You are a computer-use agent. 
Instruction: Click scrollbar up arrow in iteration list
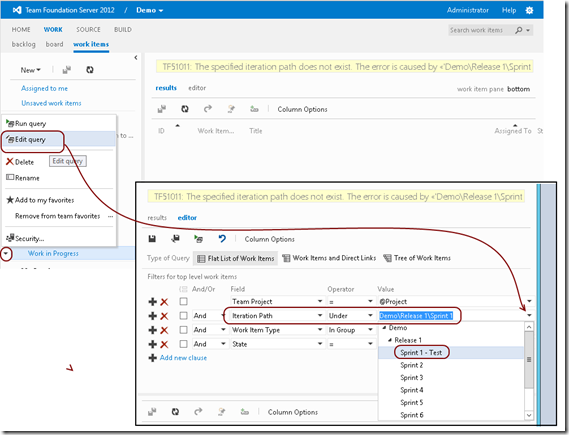point(529,327)
